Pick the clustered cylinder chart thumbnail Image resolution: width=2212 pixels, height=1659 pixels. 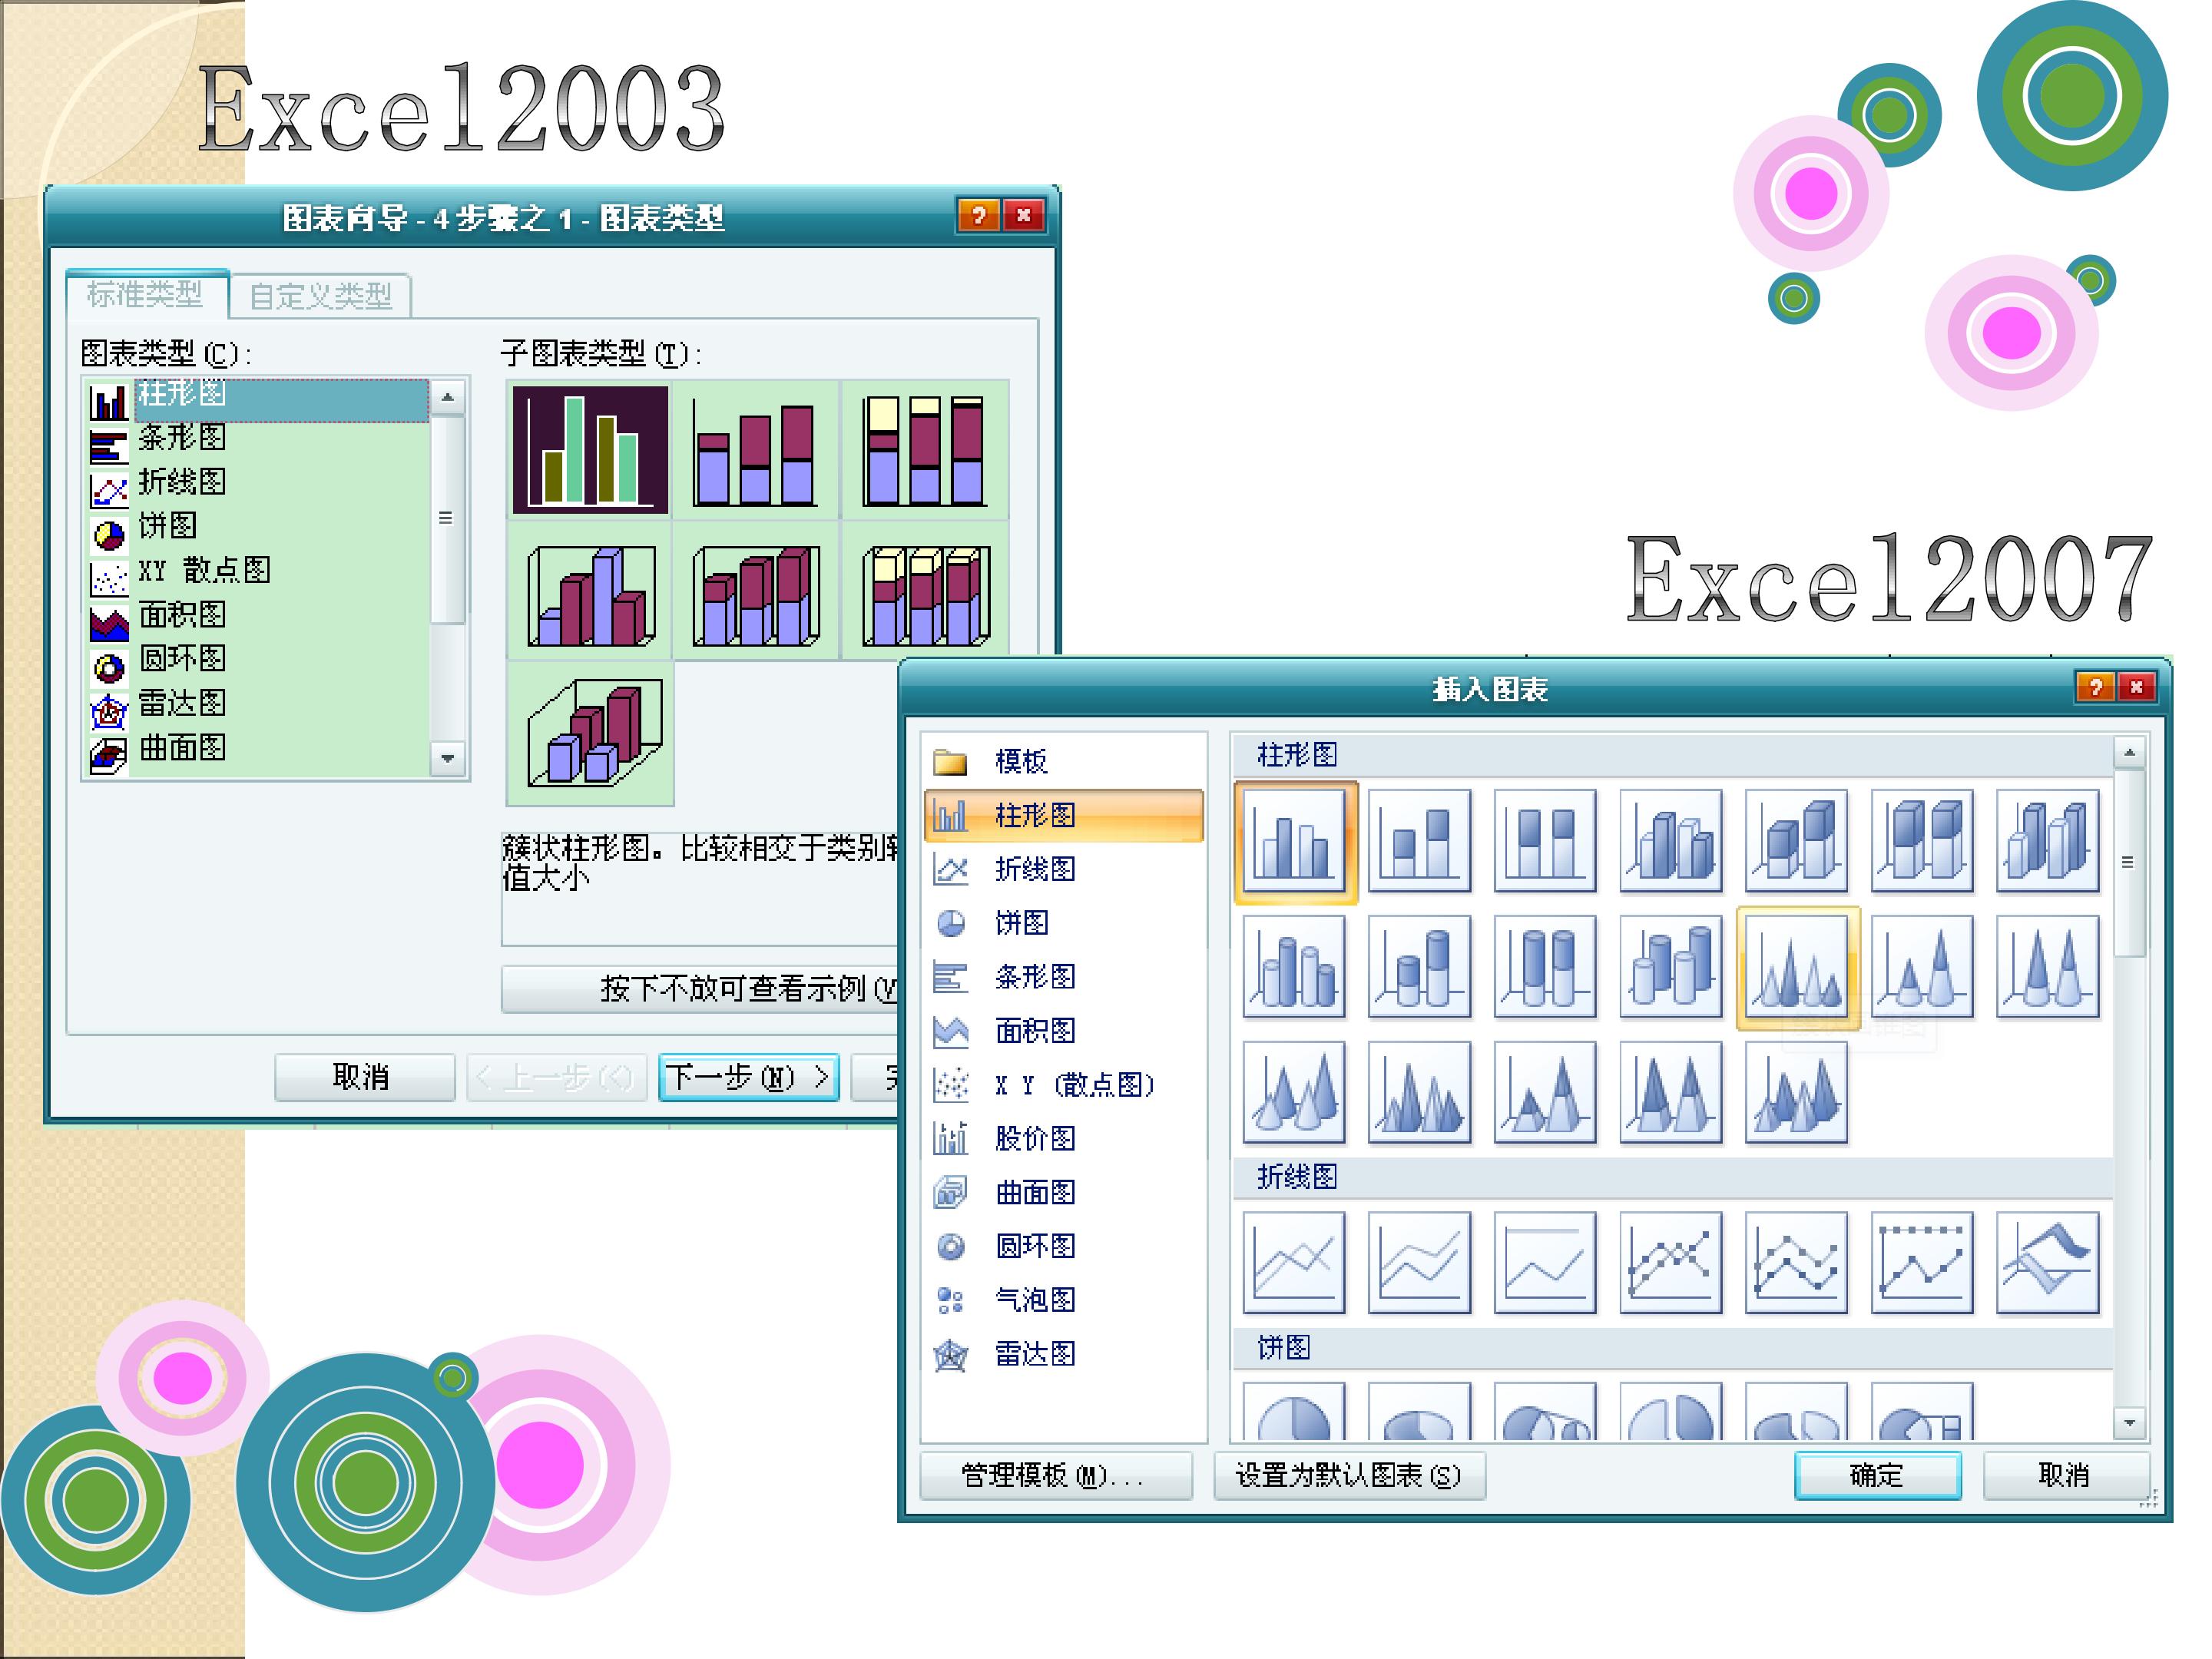[x=1295, y=968]
